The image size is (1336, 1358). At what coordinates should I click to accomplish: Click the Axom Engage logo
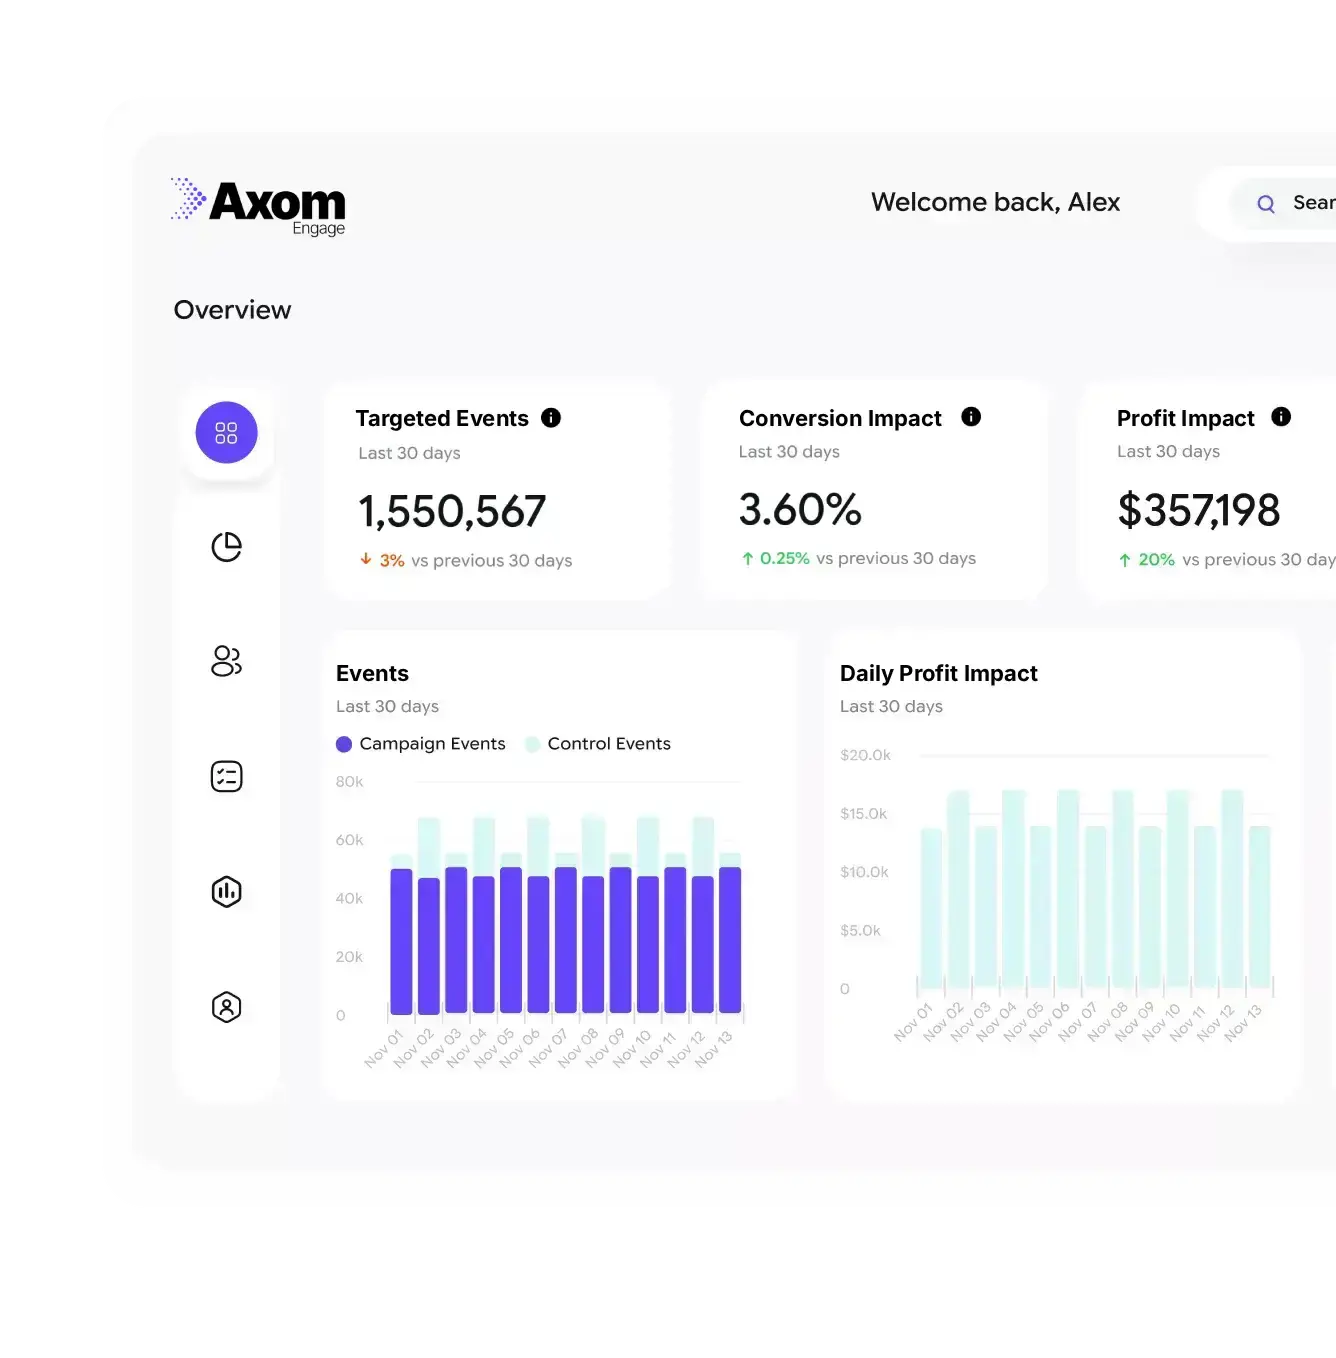258,207
